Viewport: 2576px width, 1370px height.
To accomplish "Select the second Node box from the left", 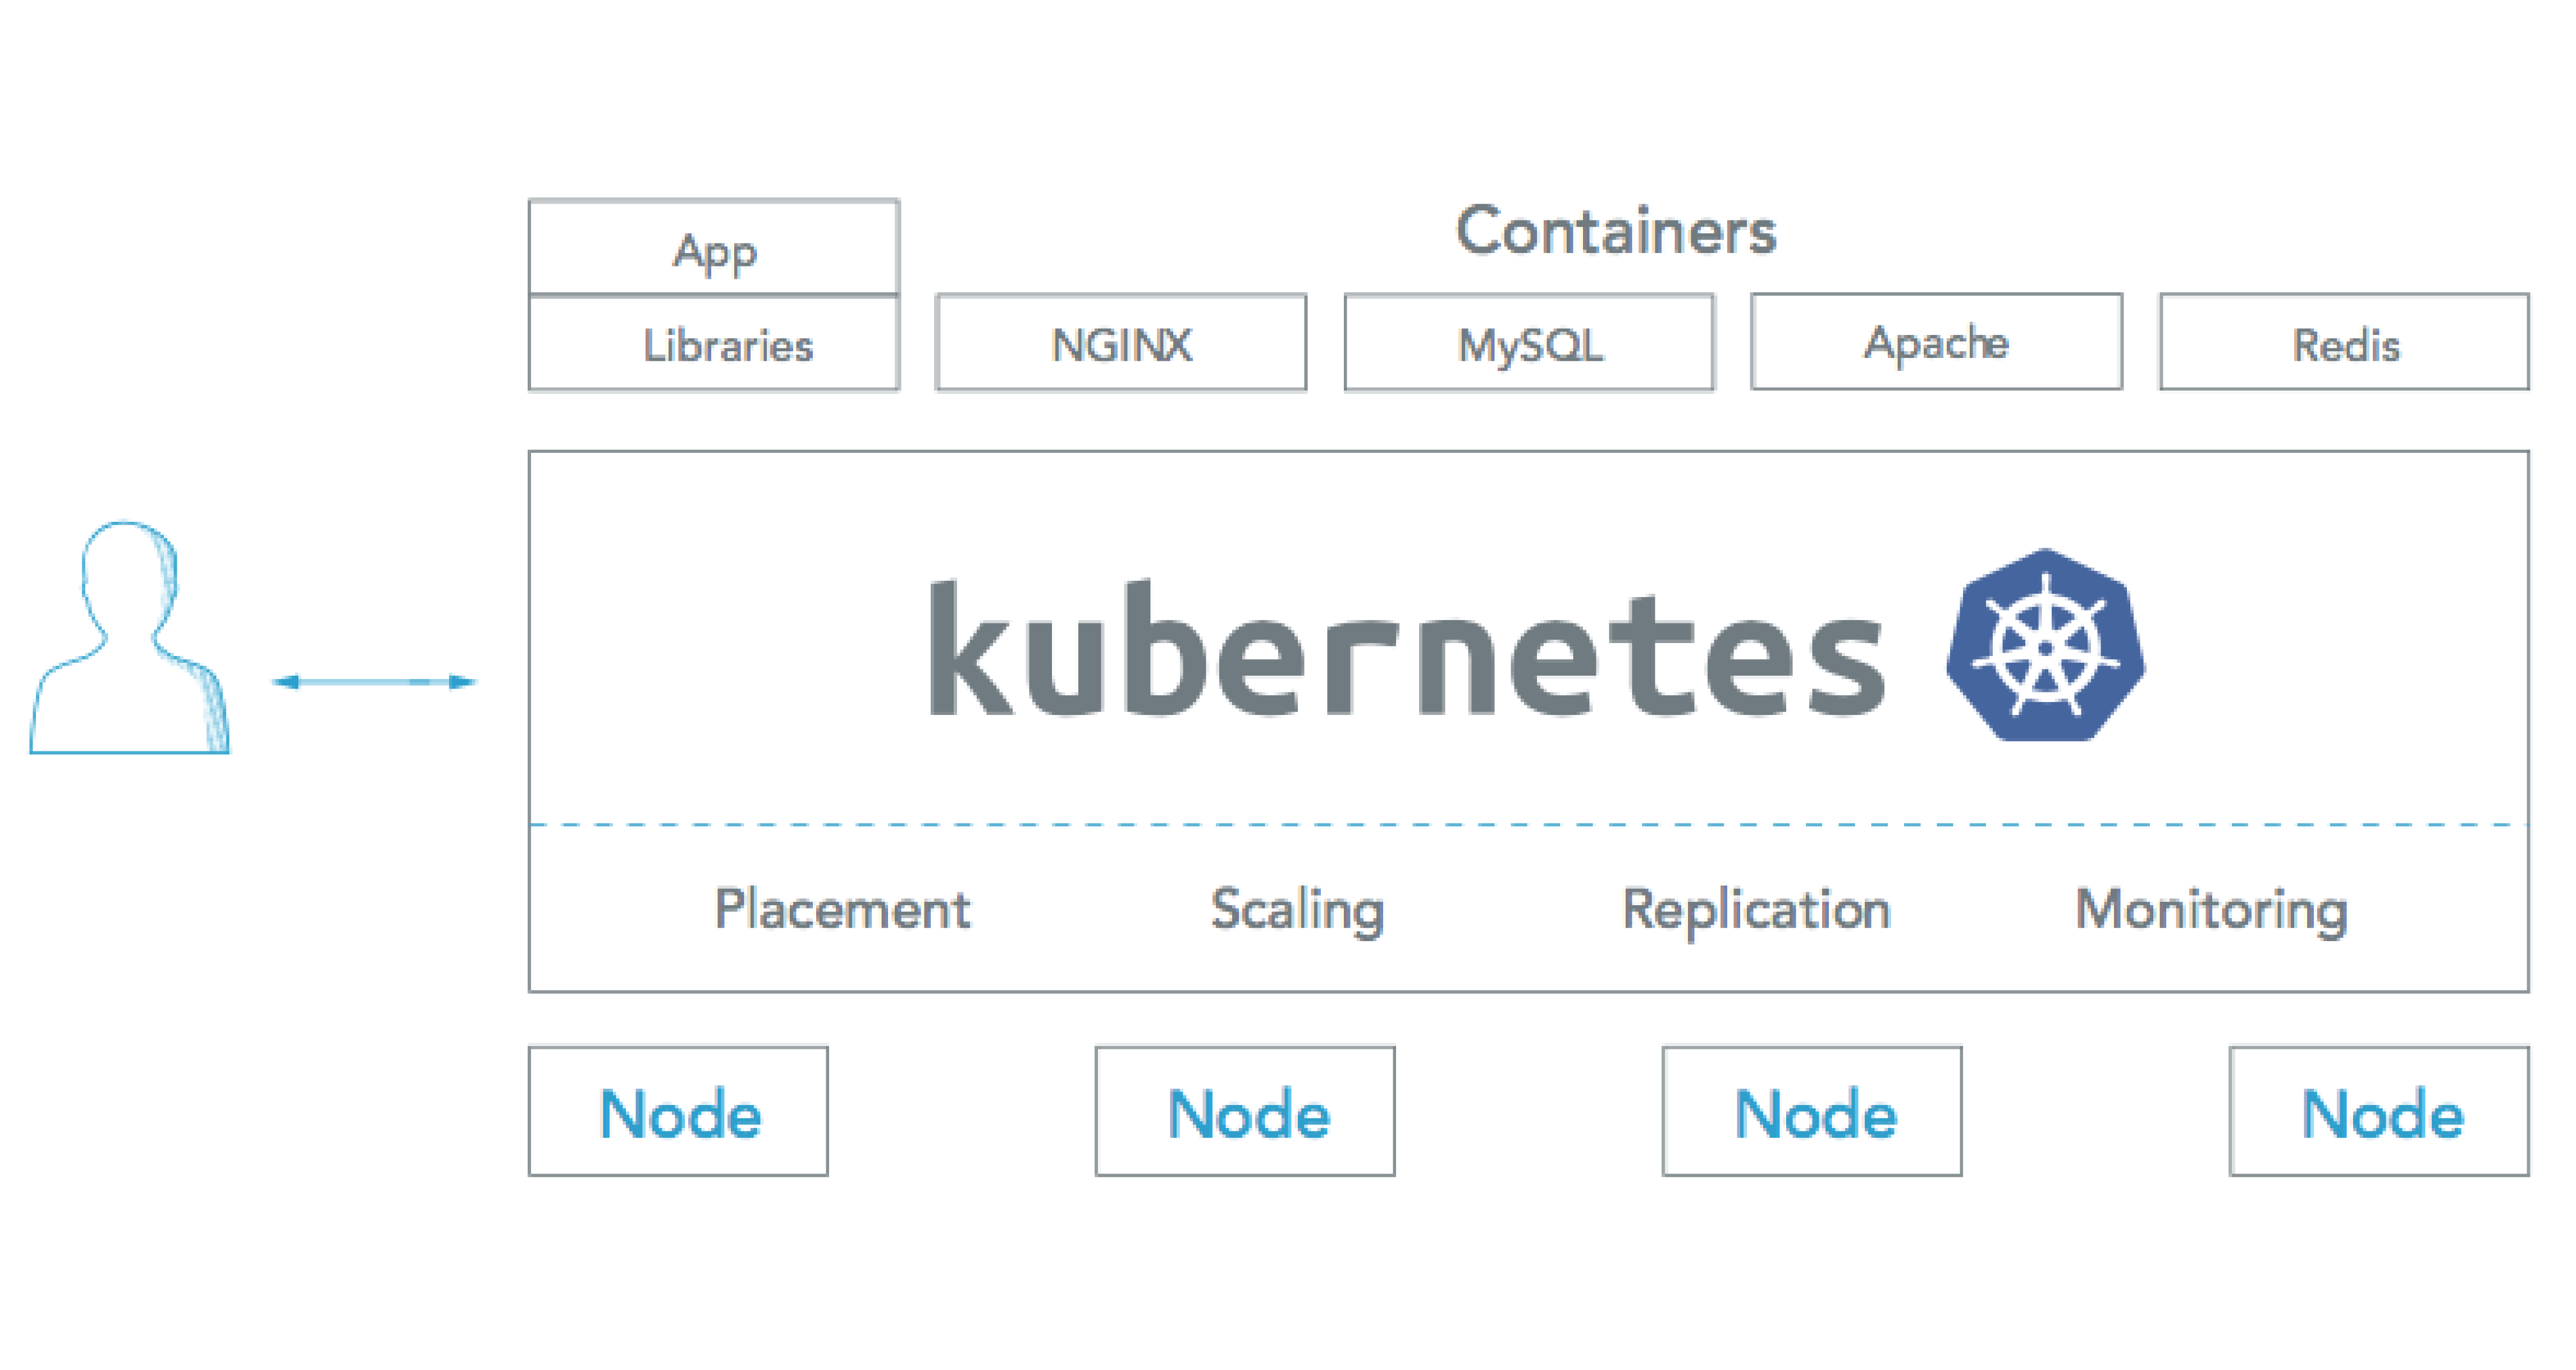I will (1245, 1112).
